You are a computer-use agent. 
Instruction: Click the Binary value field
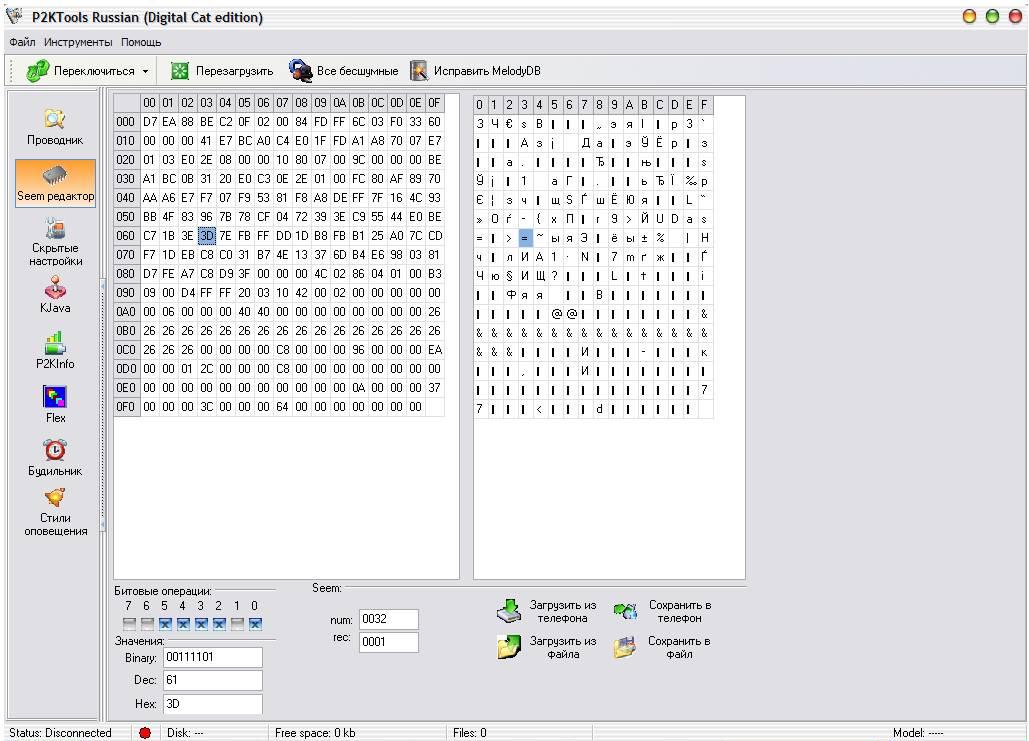pyautogui.click(x=213, y=657)
